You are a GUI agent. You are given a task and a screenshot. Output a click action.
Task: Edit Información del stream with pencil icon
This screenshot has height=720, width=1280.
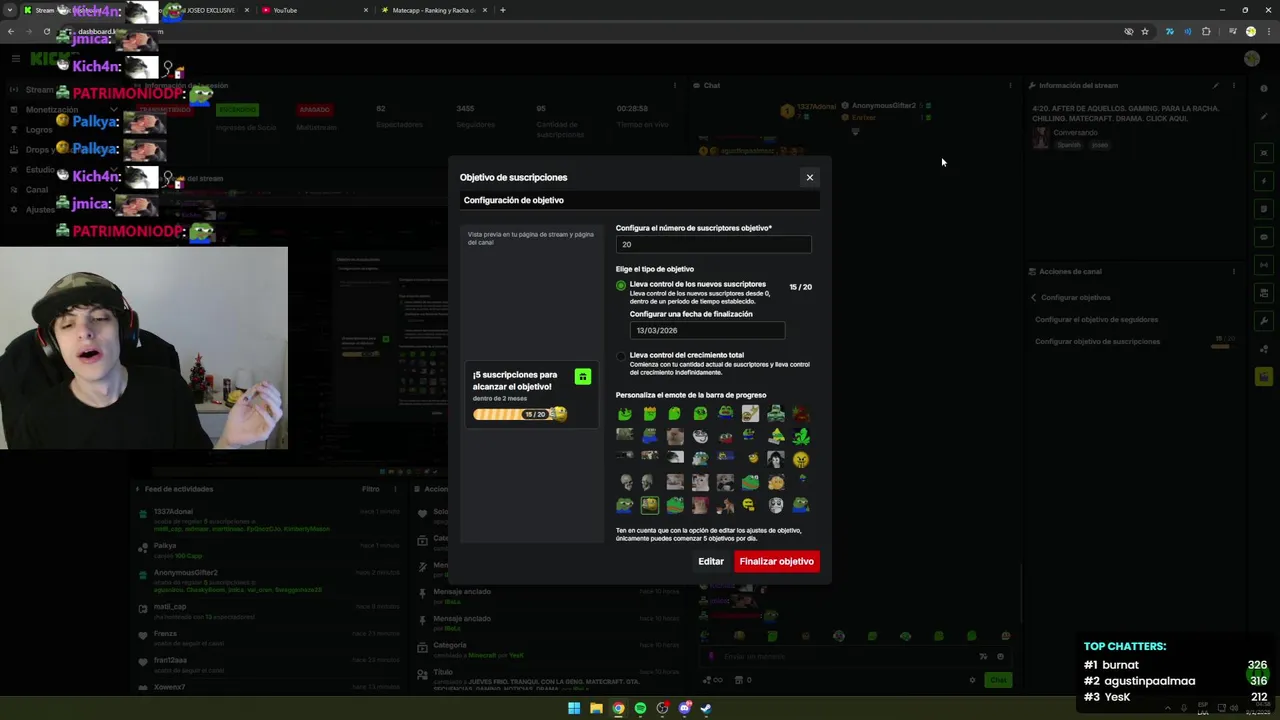[x=1215, y=85]
